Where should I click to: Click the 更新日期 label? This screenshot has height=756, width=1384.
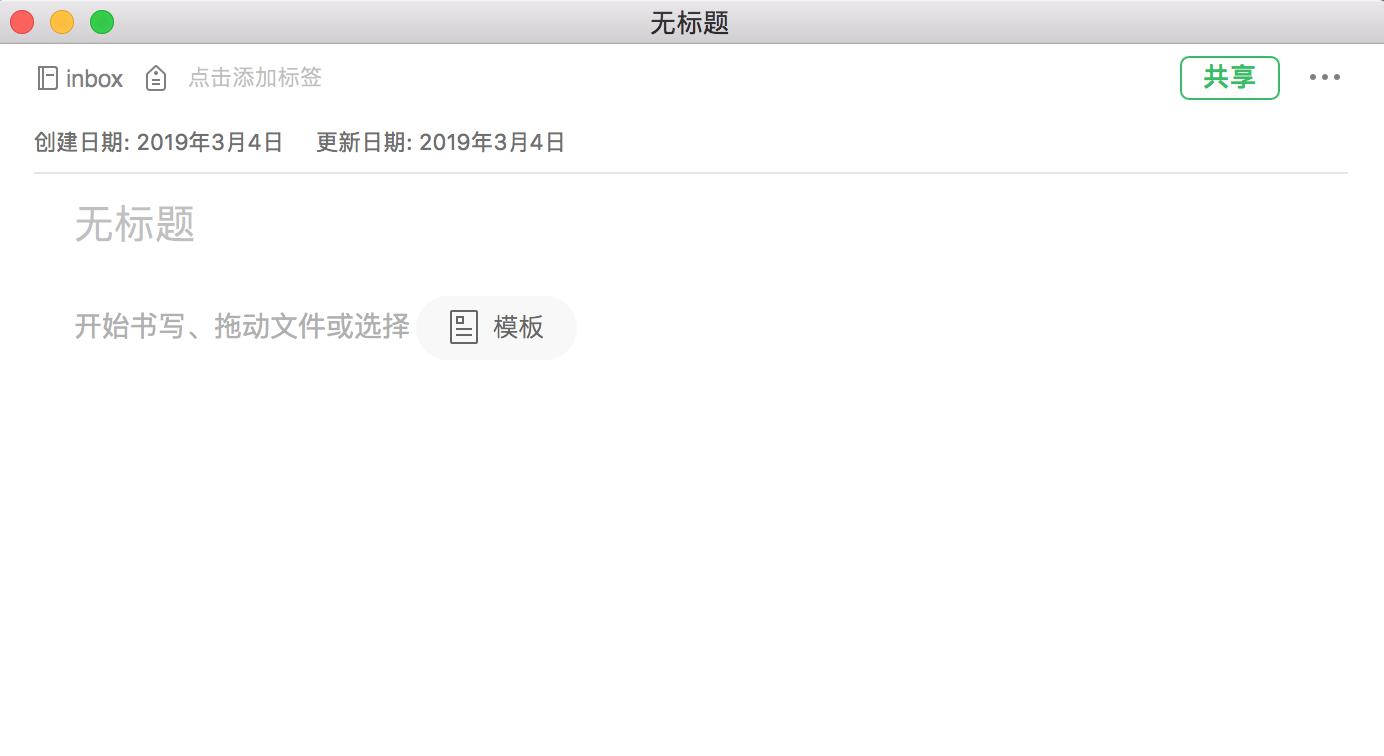[364, 142]
